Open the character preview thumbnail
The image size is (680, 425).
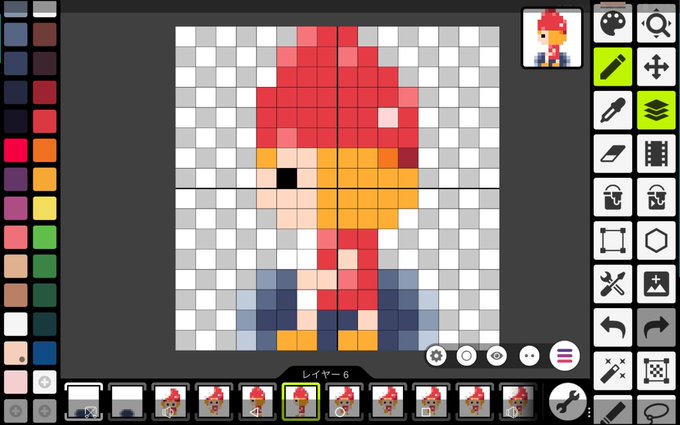coord(552,38)
